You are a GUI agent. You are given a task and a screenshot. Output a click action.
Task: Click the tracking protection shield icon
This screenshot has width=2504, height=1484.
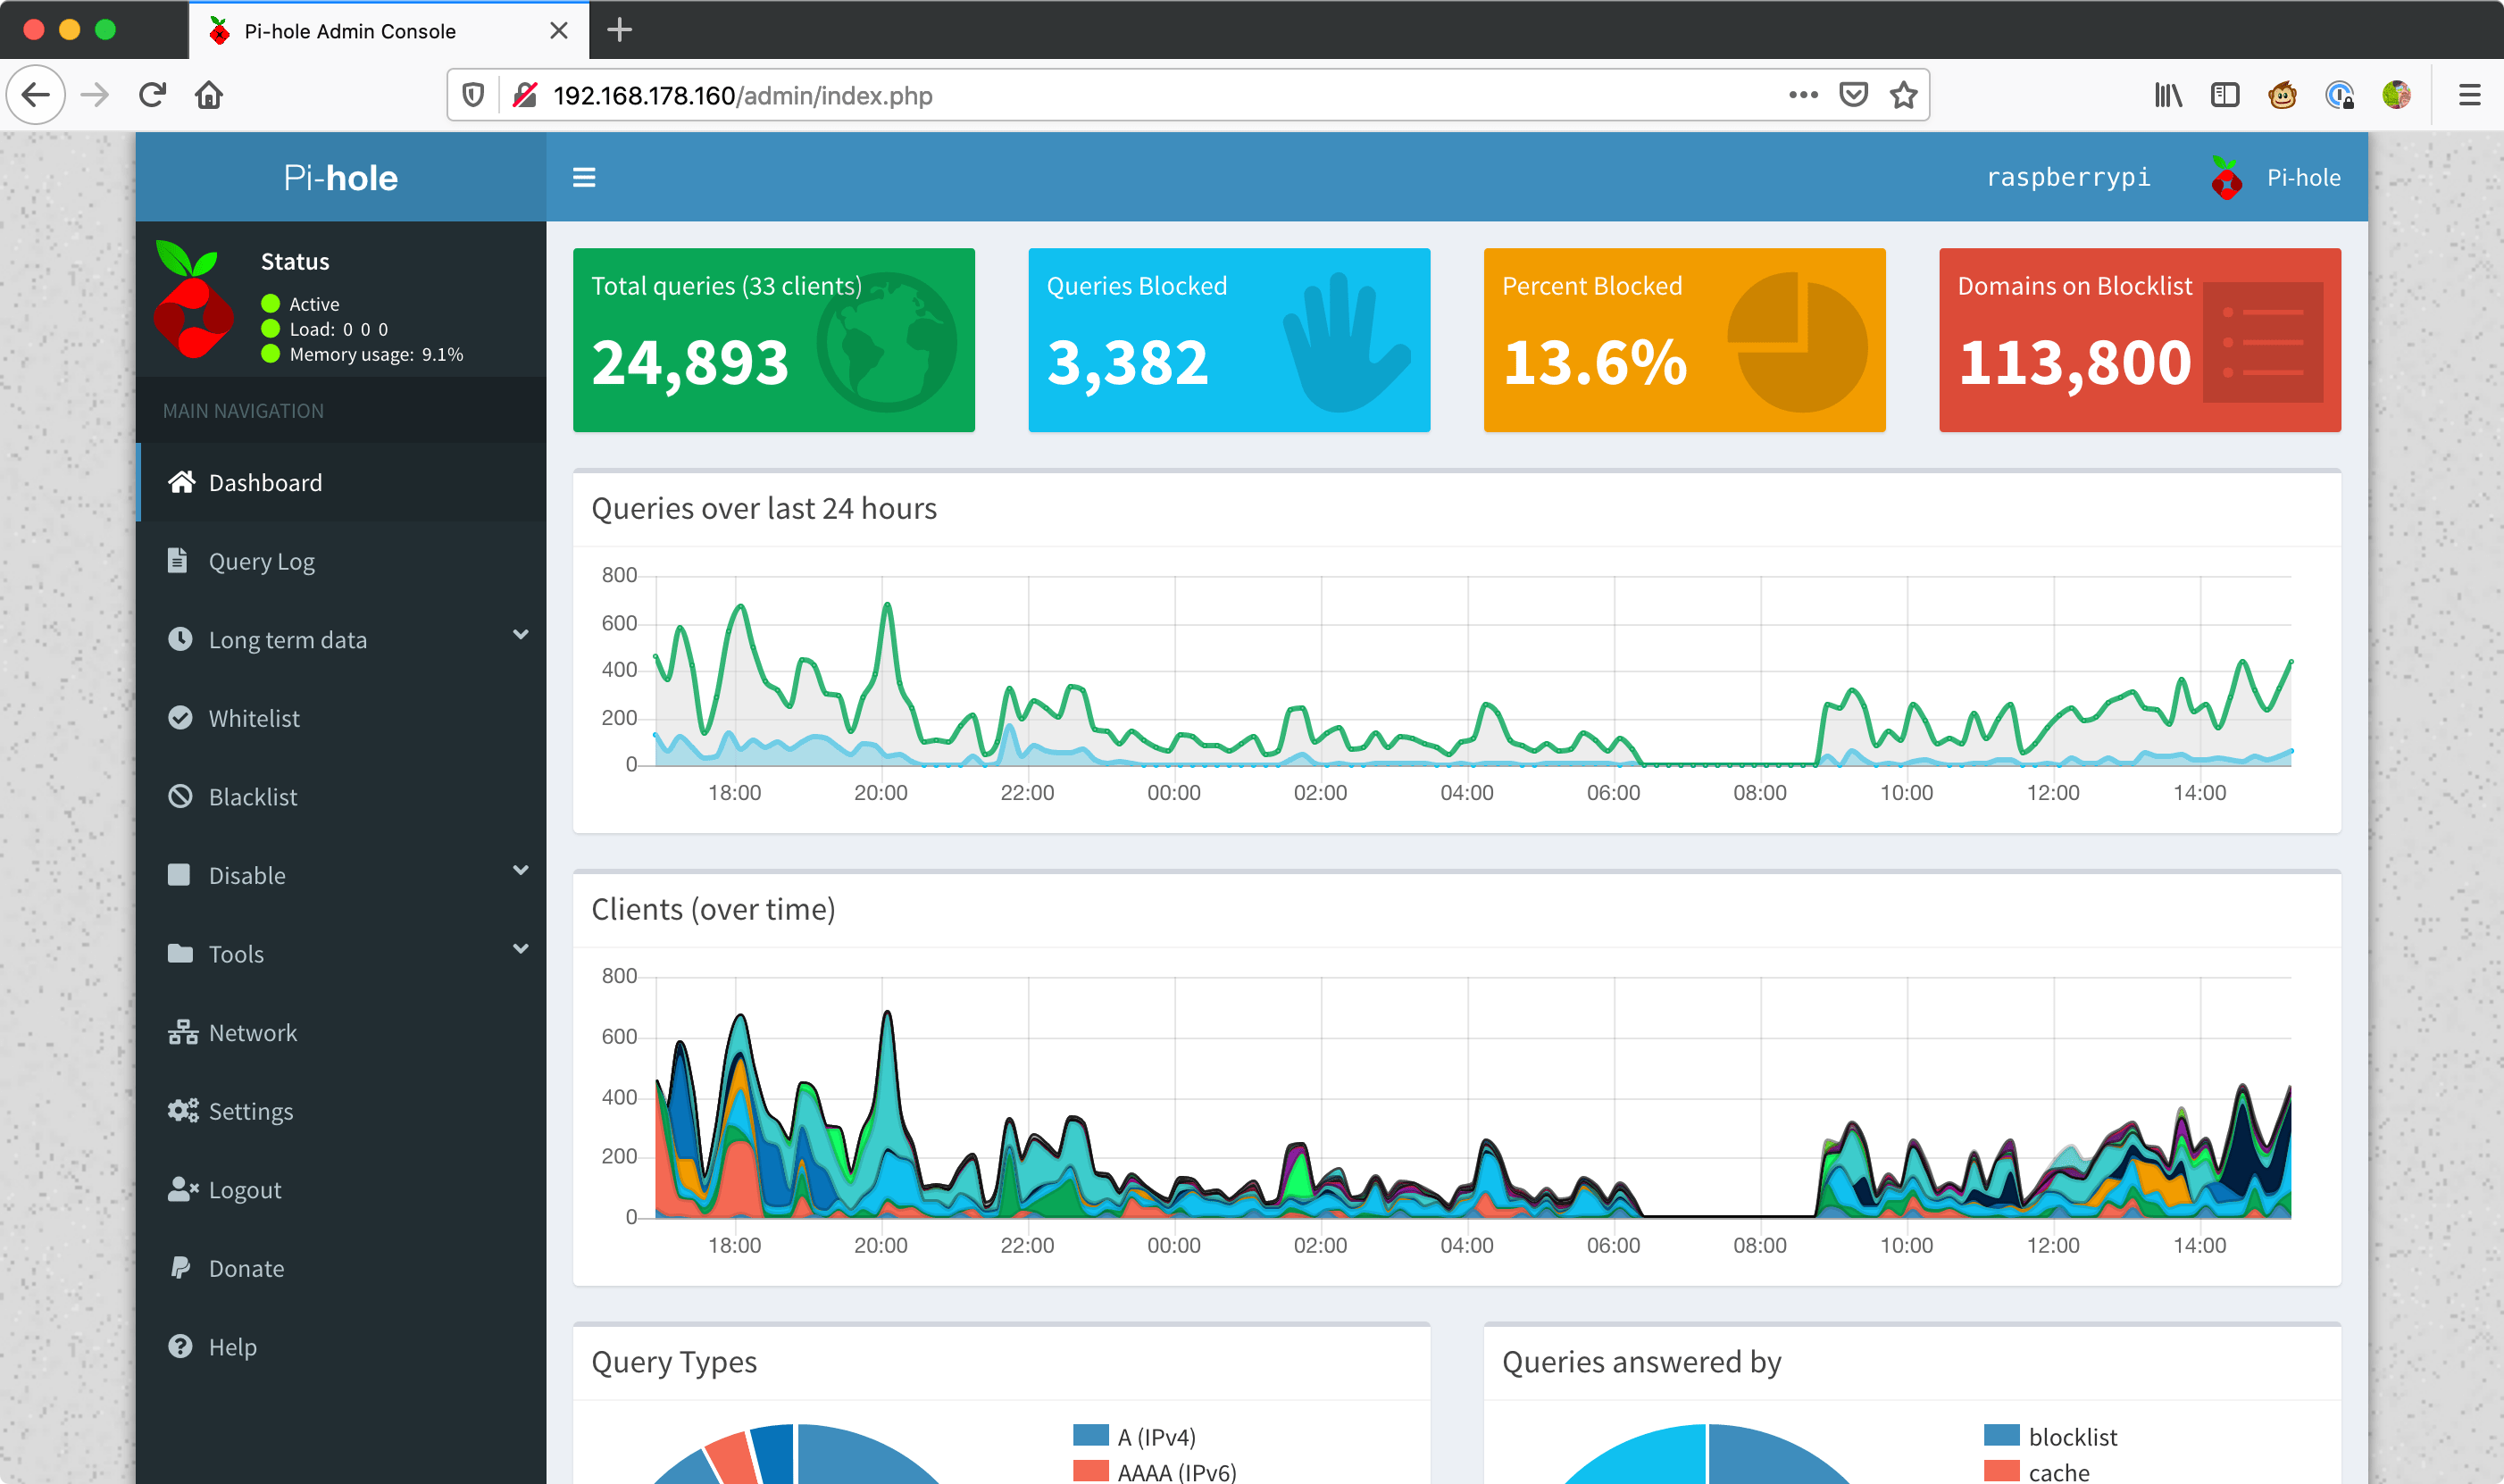click(473, 95)
